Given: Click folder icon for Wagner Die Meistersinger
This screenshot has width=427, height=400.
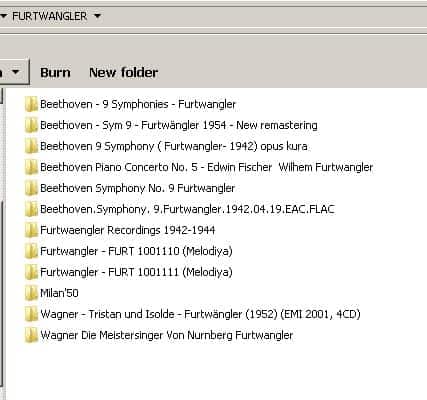Looking at the screenshot, I should coord(31,335).
